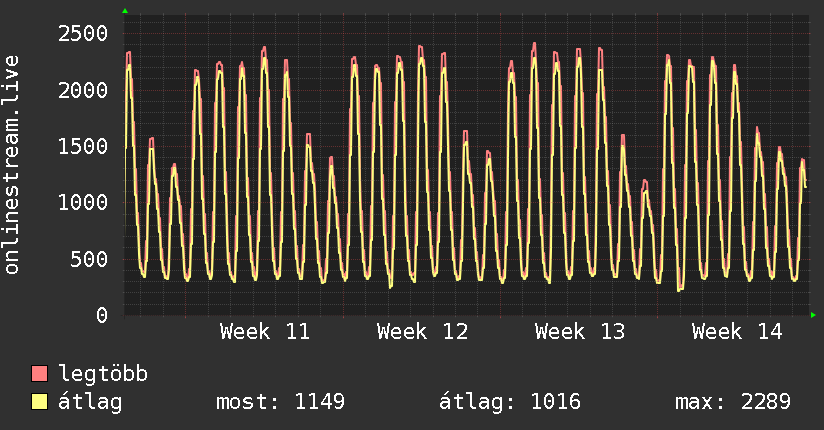Select the átlag legend label
Viewport: 824px width, 430px height.
point(90,402)
